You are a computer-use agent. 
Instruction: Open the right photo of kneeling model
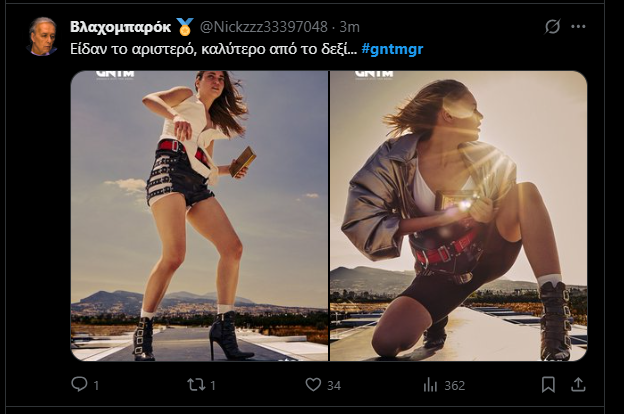point(458,215)
